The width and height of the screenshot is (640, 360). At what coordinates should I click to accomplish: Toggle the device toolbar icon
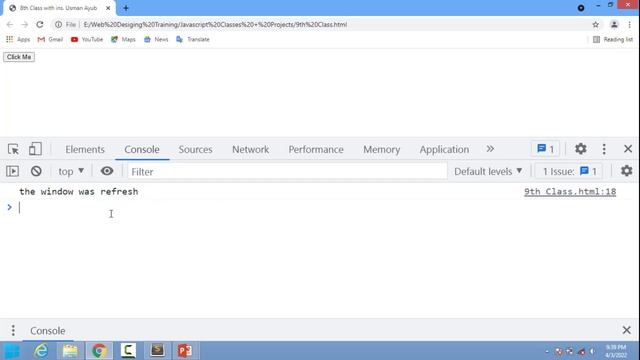tap(35, 149)
